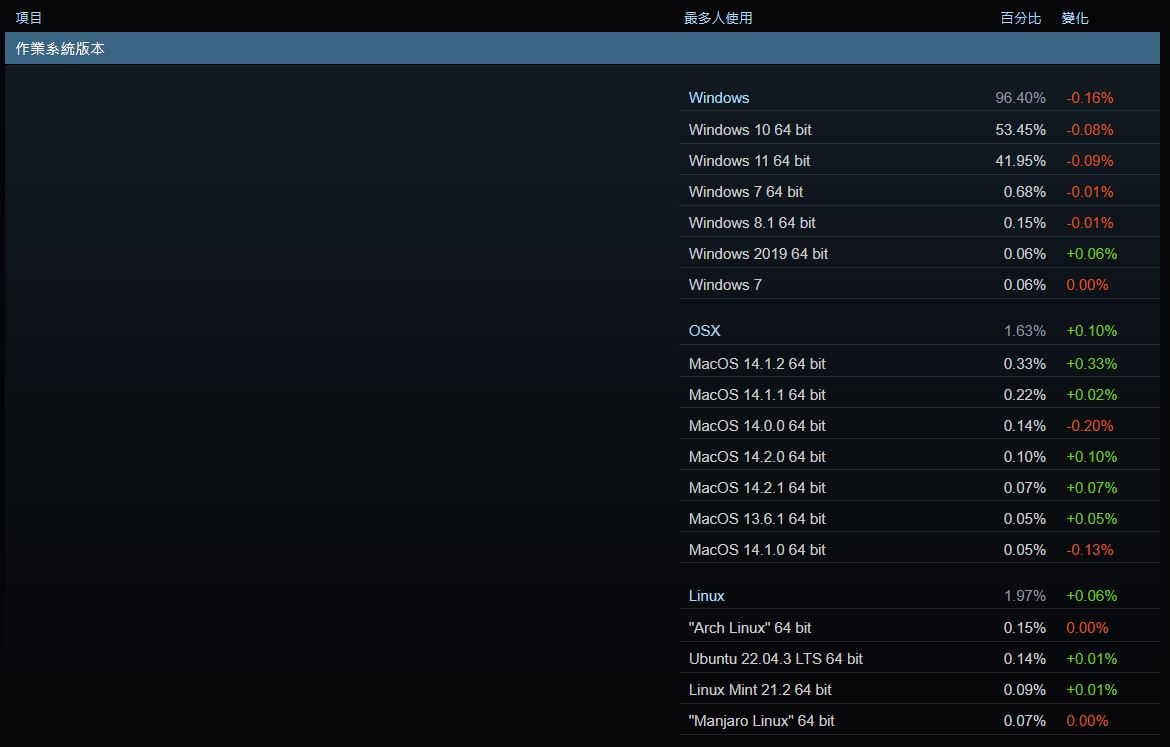Image resolution: width=1170 pixels, height=747 pixels.
Task: Click the 0.00% change for Manjaro Linux
Action: [x=1087, y=721]
